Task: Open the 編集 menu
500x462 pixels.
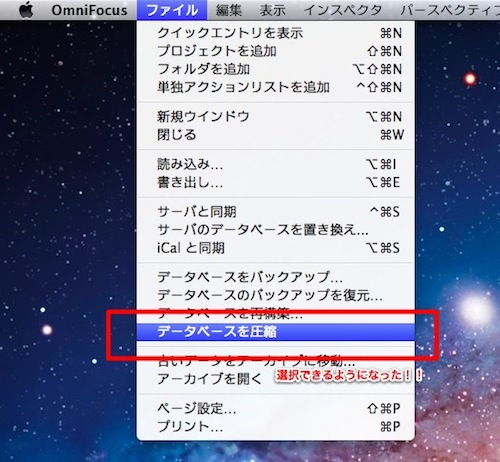Action: pos(229,10)
